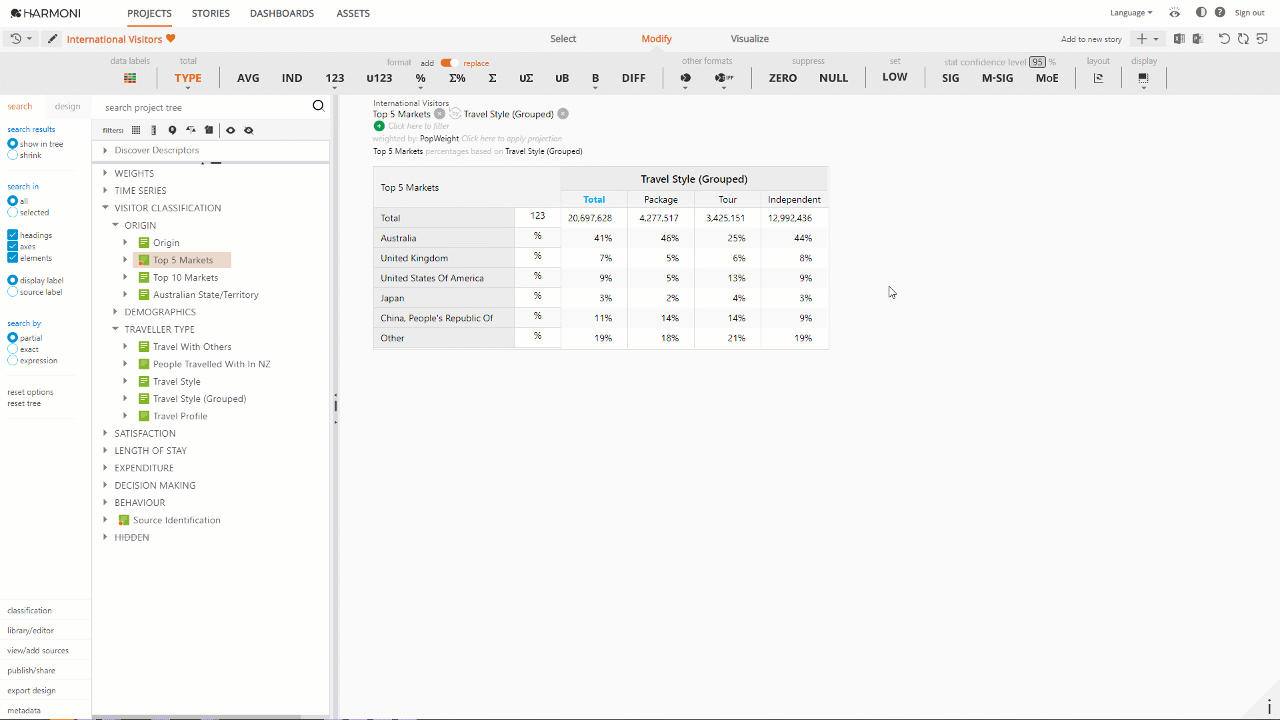Expand the SATISFACTION tree node
The image size is (1280, 720).
coord(105,433)
